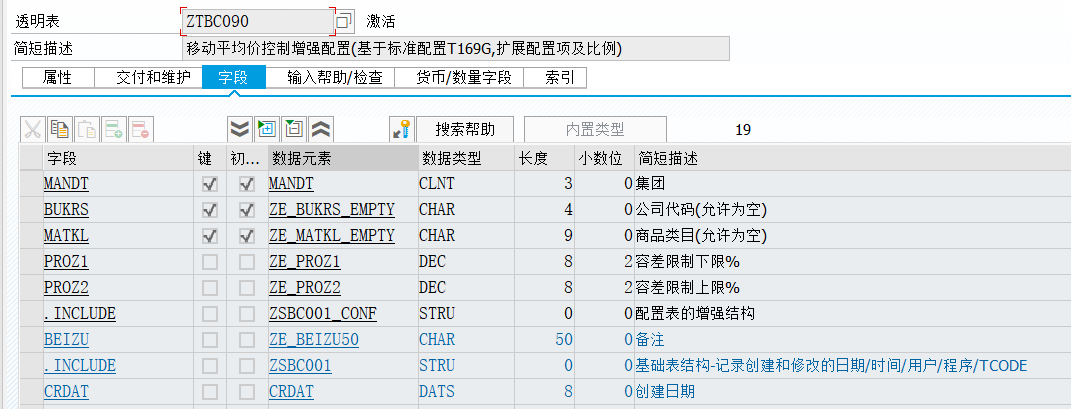The image size is (1071, 409).
Task: Toggle initial value checkbox for MATKL field
Action: (247, 236)
